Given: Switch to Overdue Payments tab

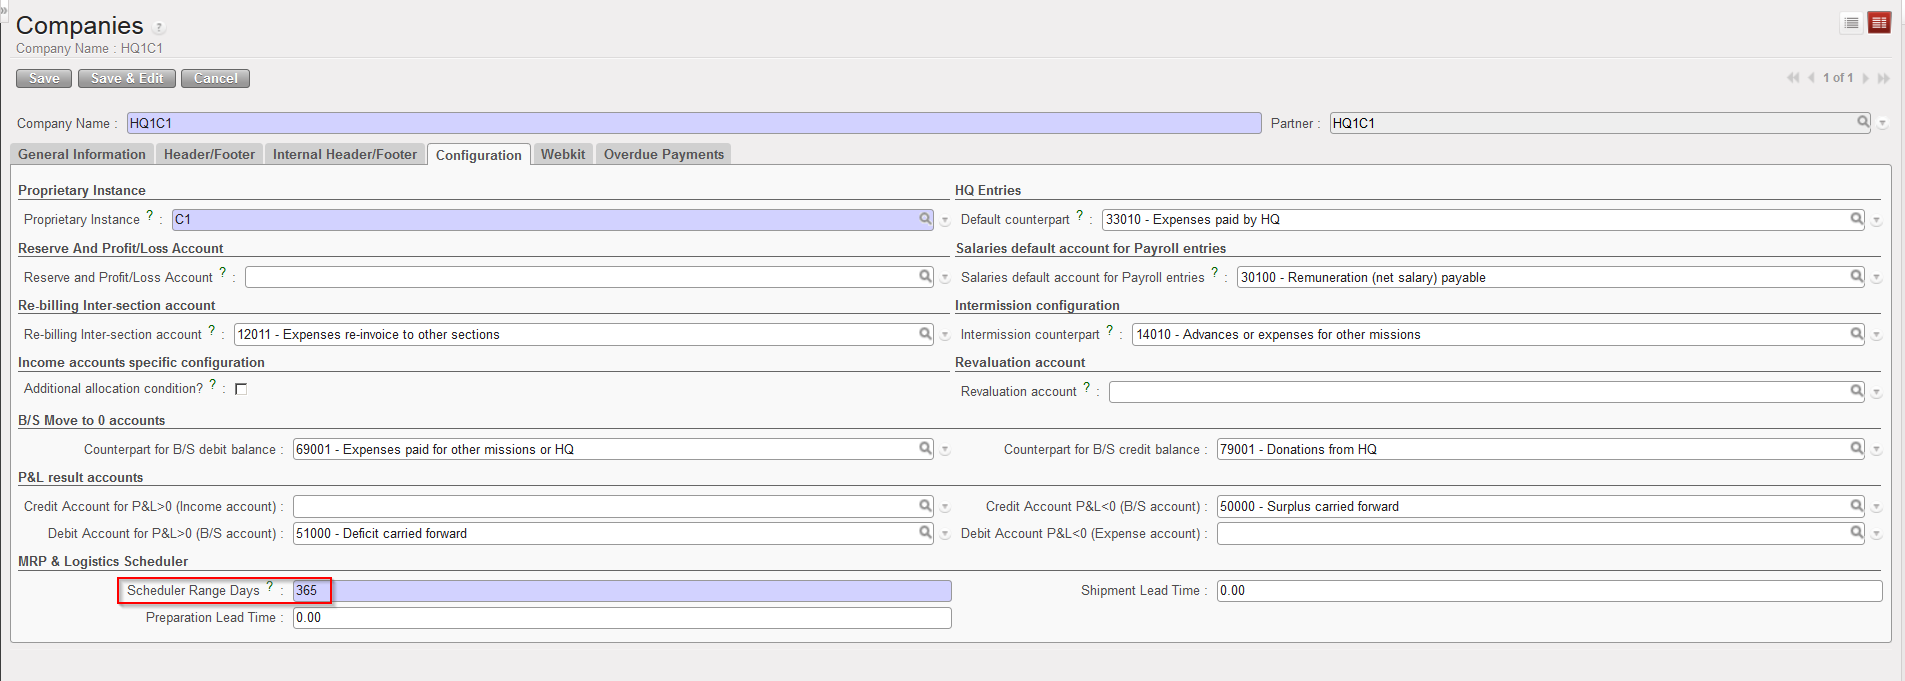Looking at the screenshot, I should click(663, 154).
